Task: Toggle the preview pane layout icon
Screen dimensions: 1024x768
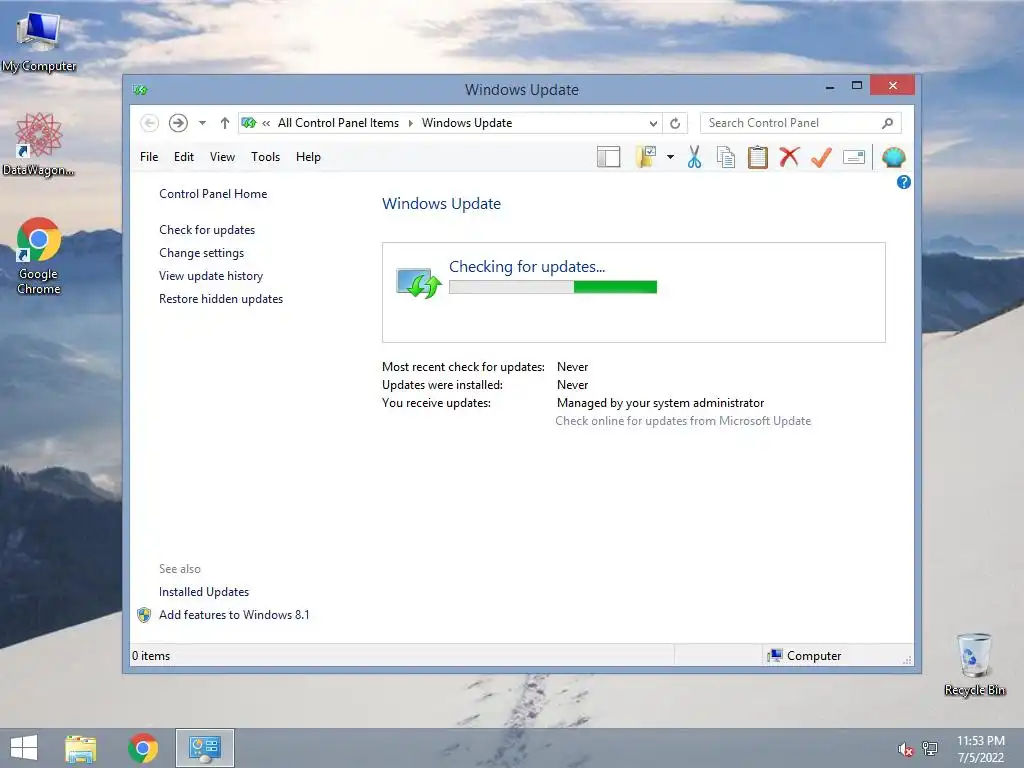Action: pos(609,157)
